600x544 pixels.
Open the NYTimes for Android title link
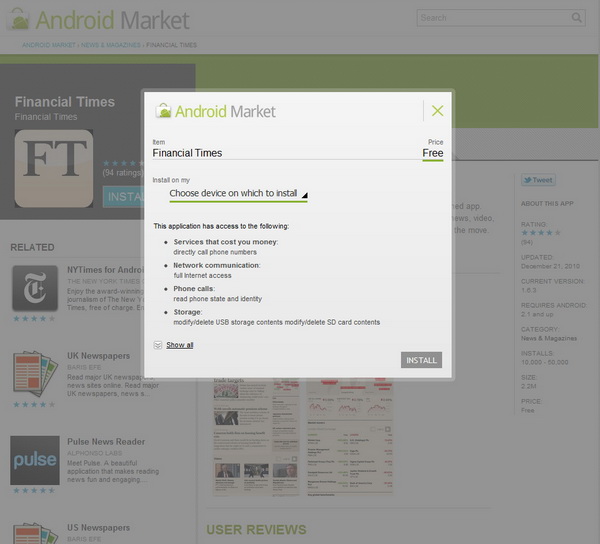106,270
